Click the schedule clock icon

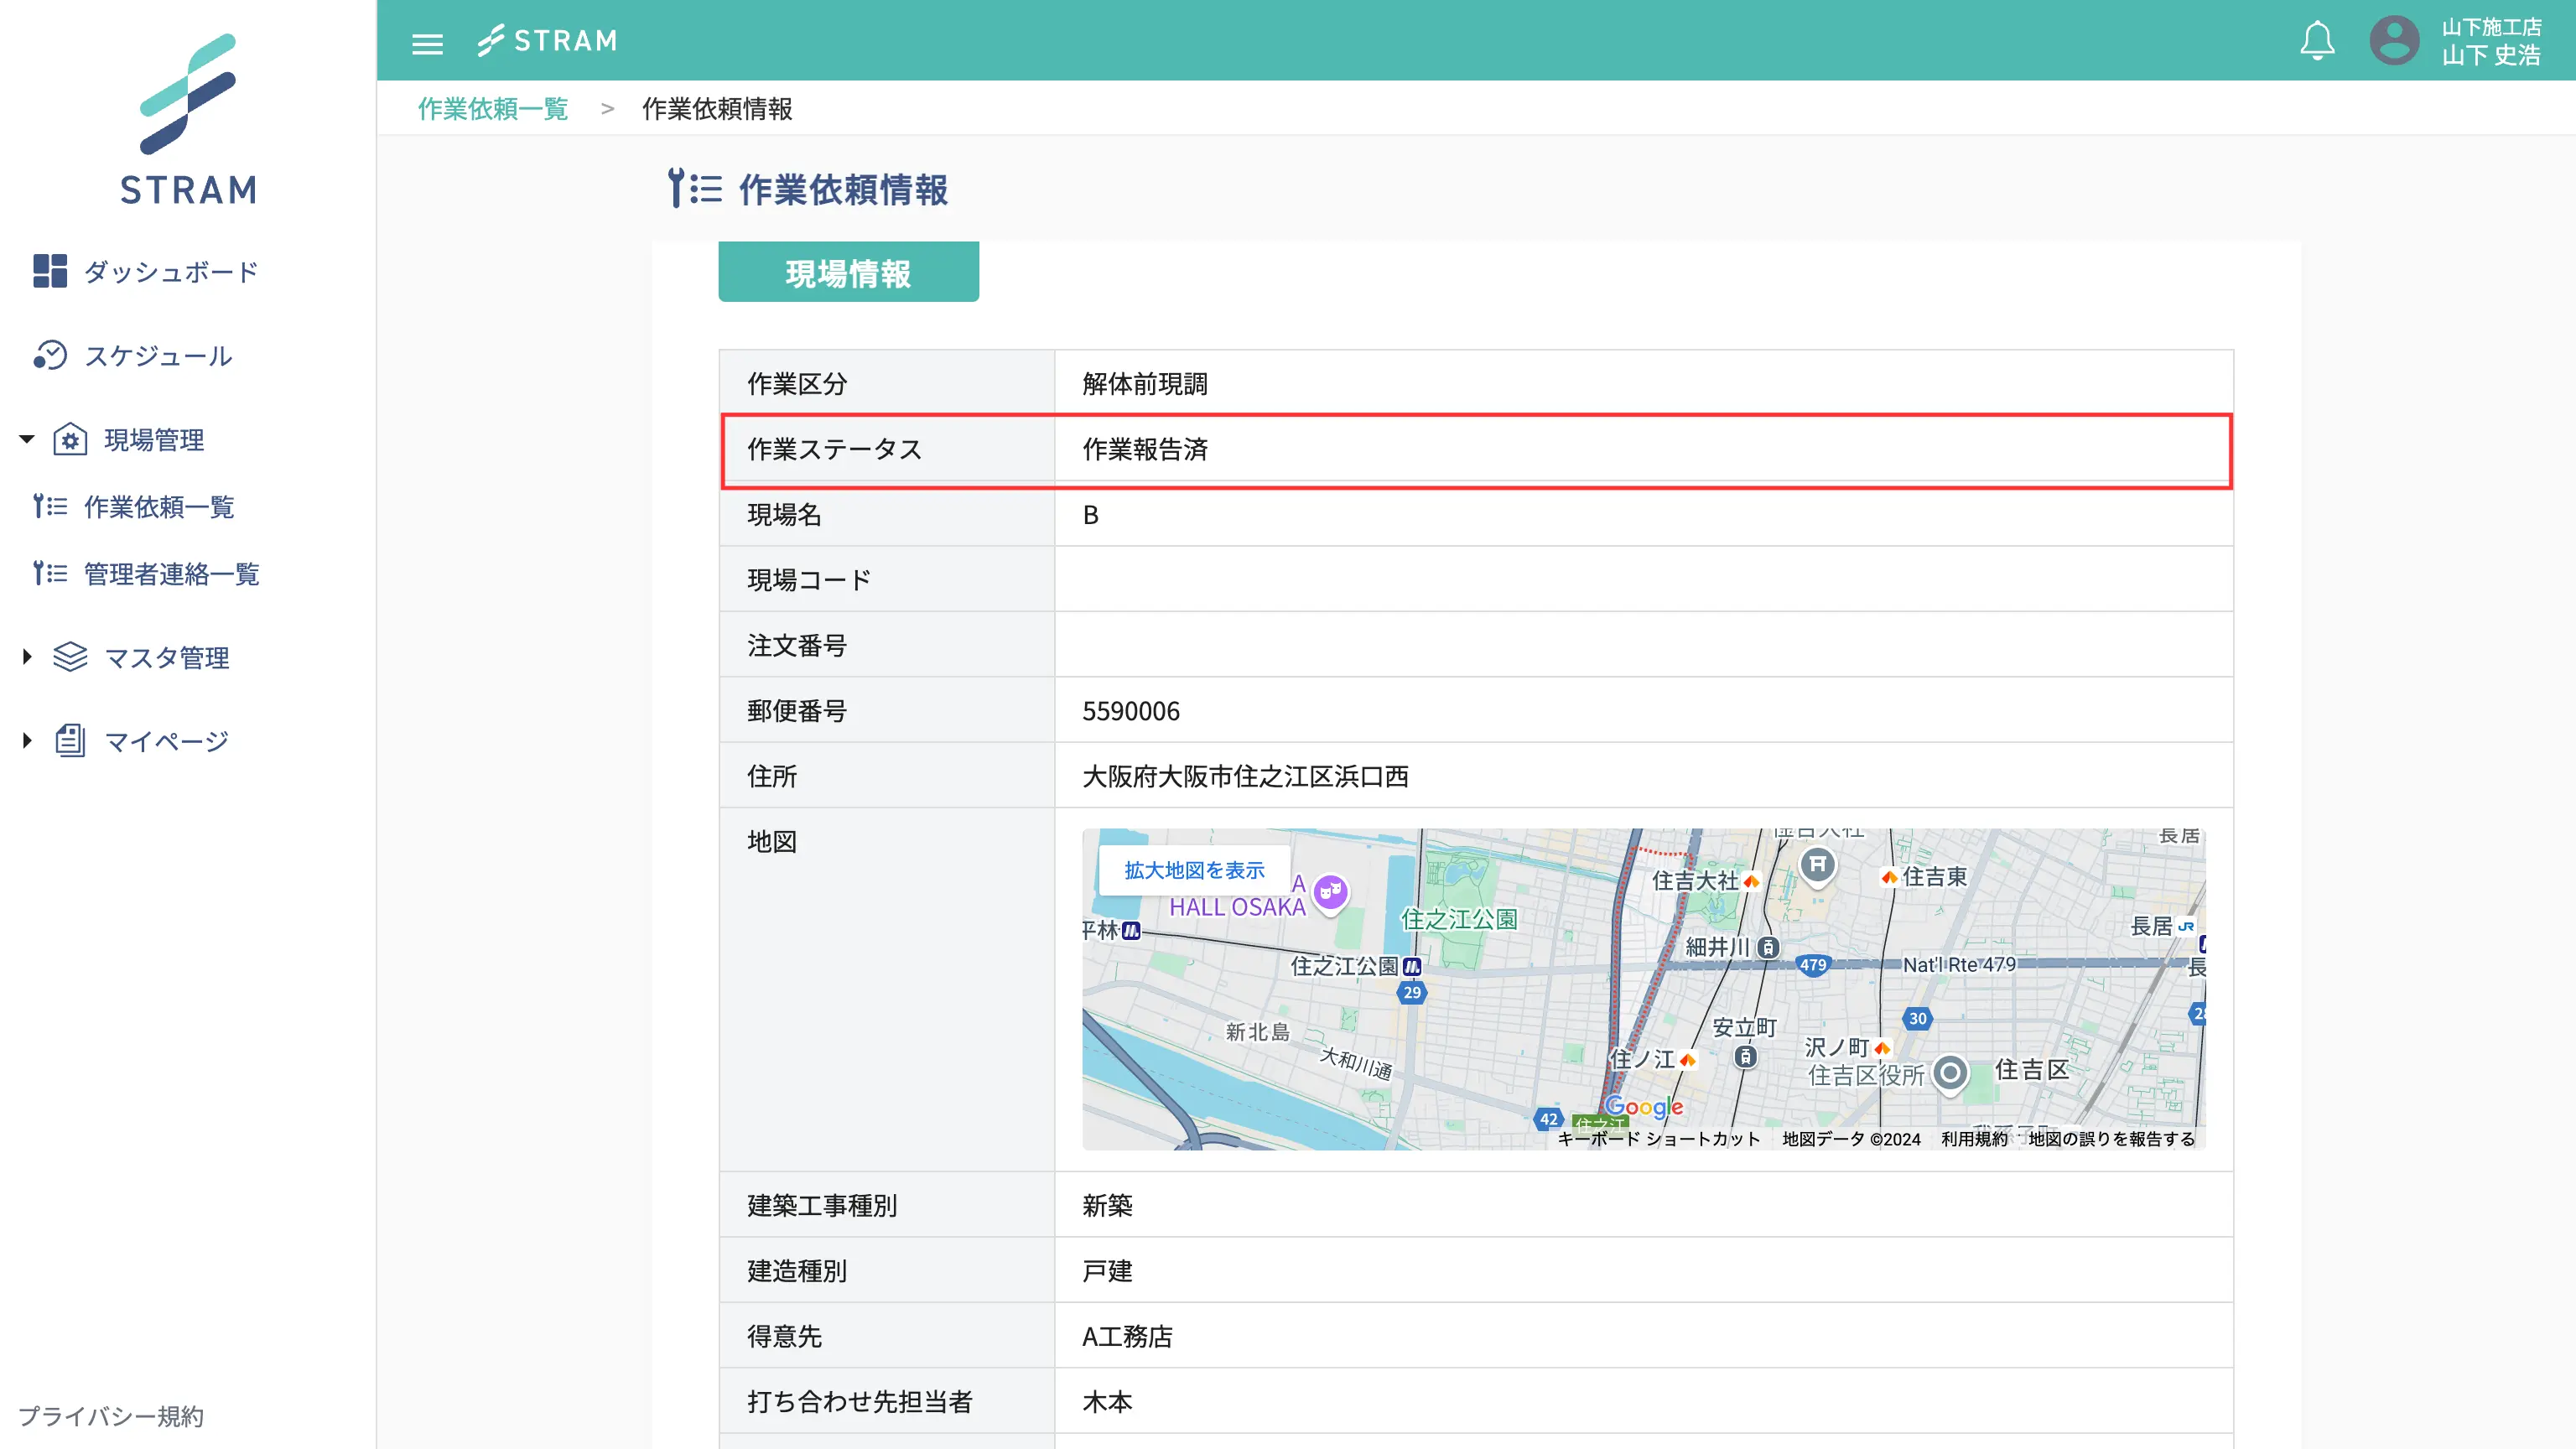point(49,355)
